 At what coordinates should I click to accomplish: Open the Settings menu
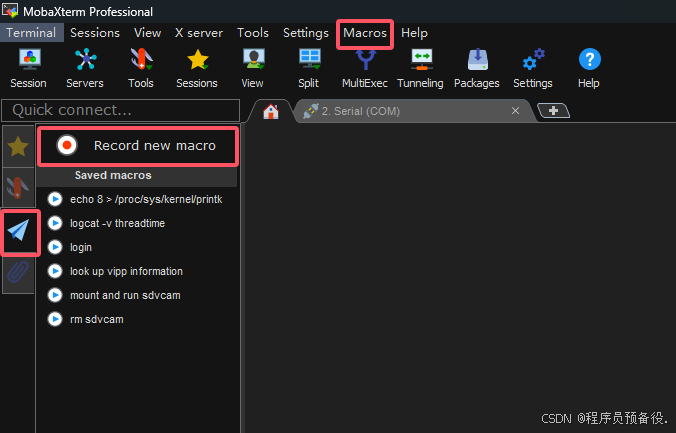(306, 33)
